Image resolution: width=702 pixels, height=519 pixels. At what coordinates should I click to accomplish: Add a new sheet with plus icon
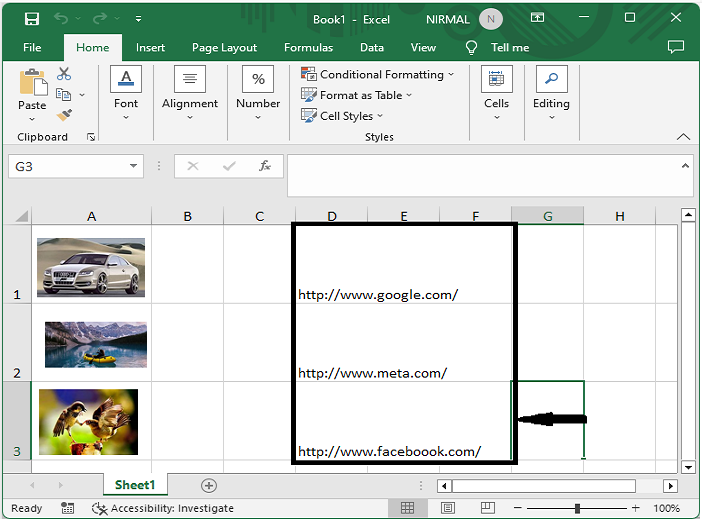coord(209,485)
